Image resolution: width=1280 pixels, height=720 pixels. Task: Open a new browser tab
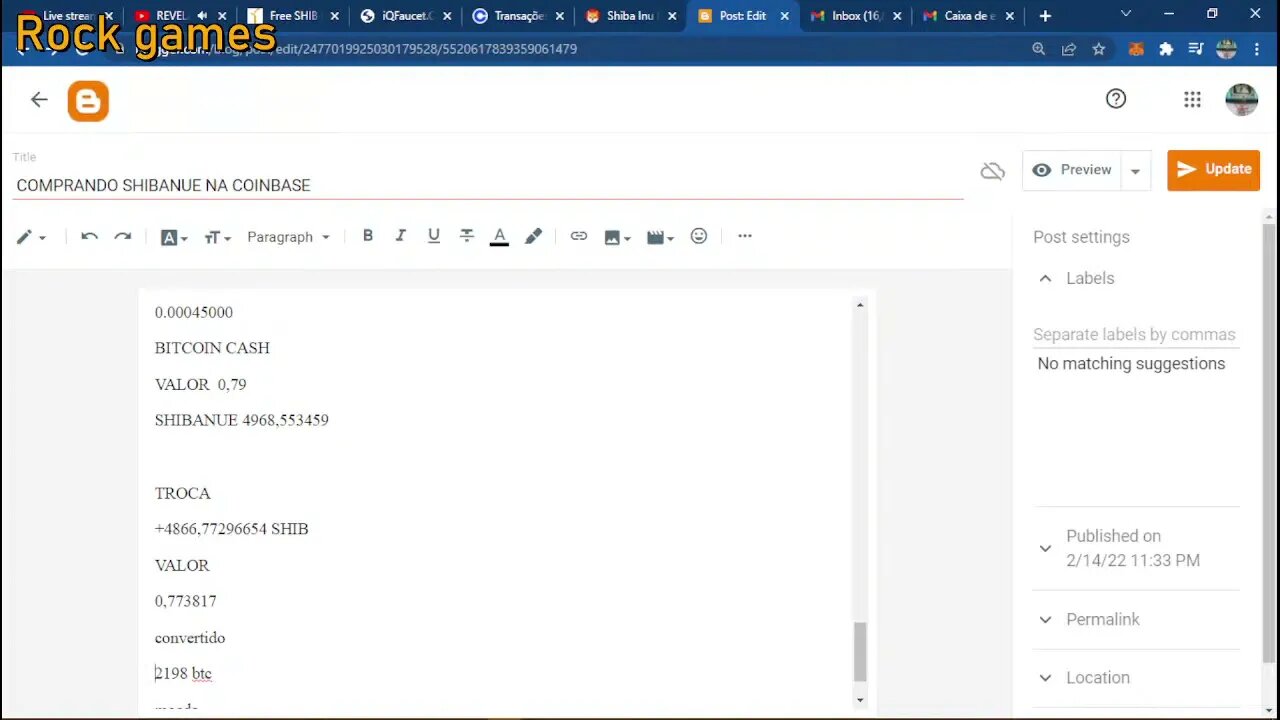1045,16
